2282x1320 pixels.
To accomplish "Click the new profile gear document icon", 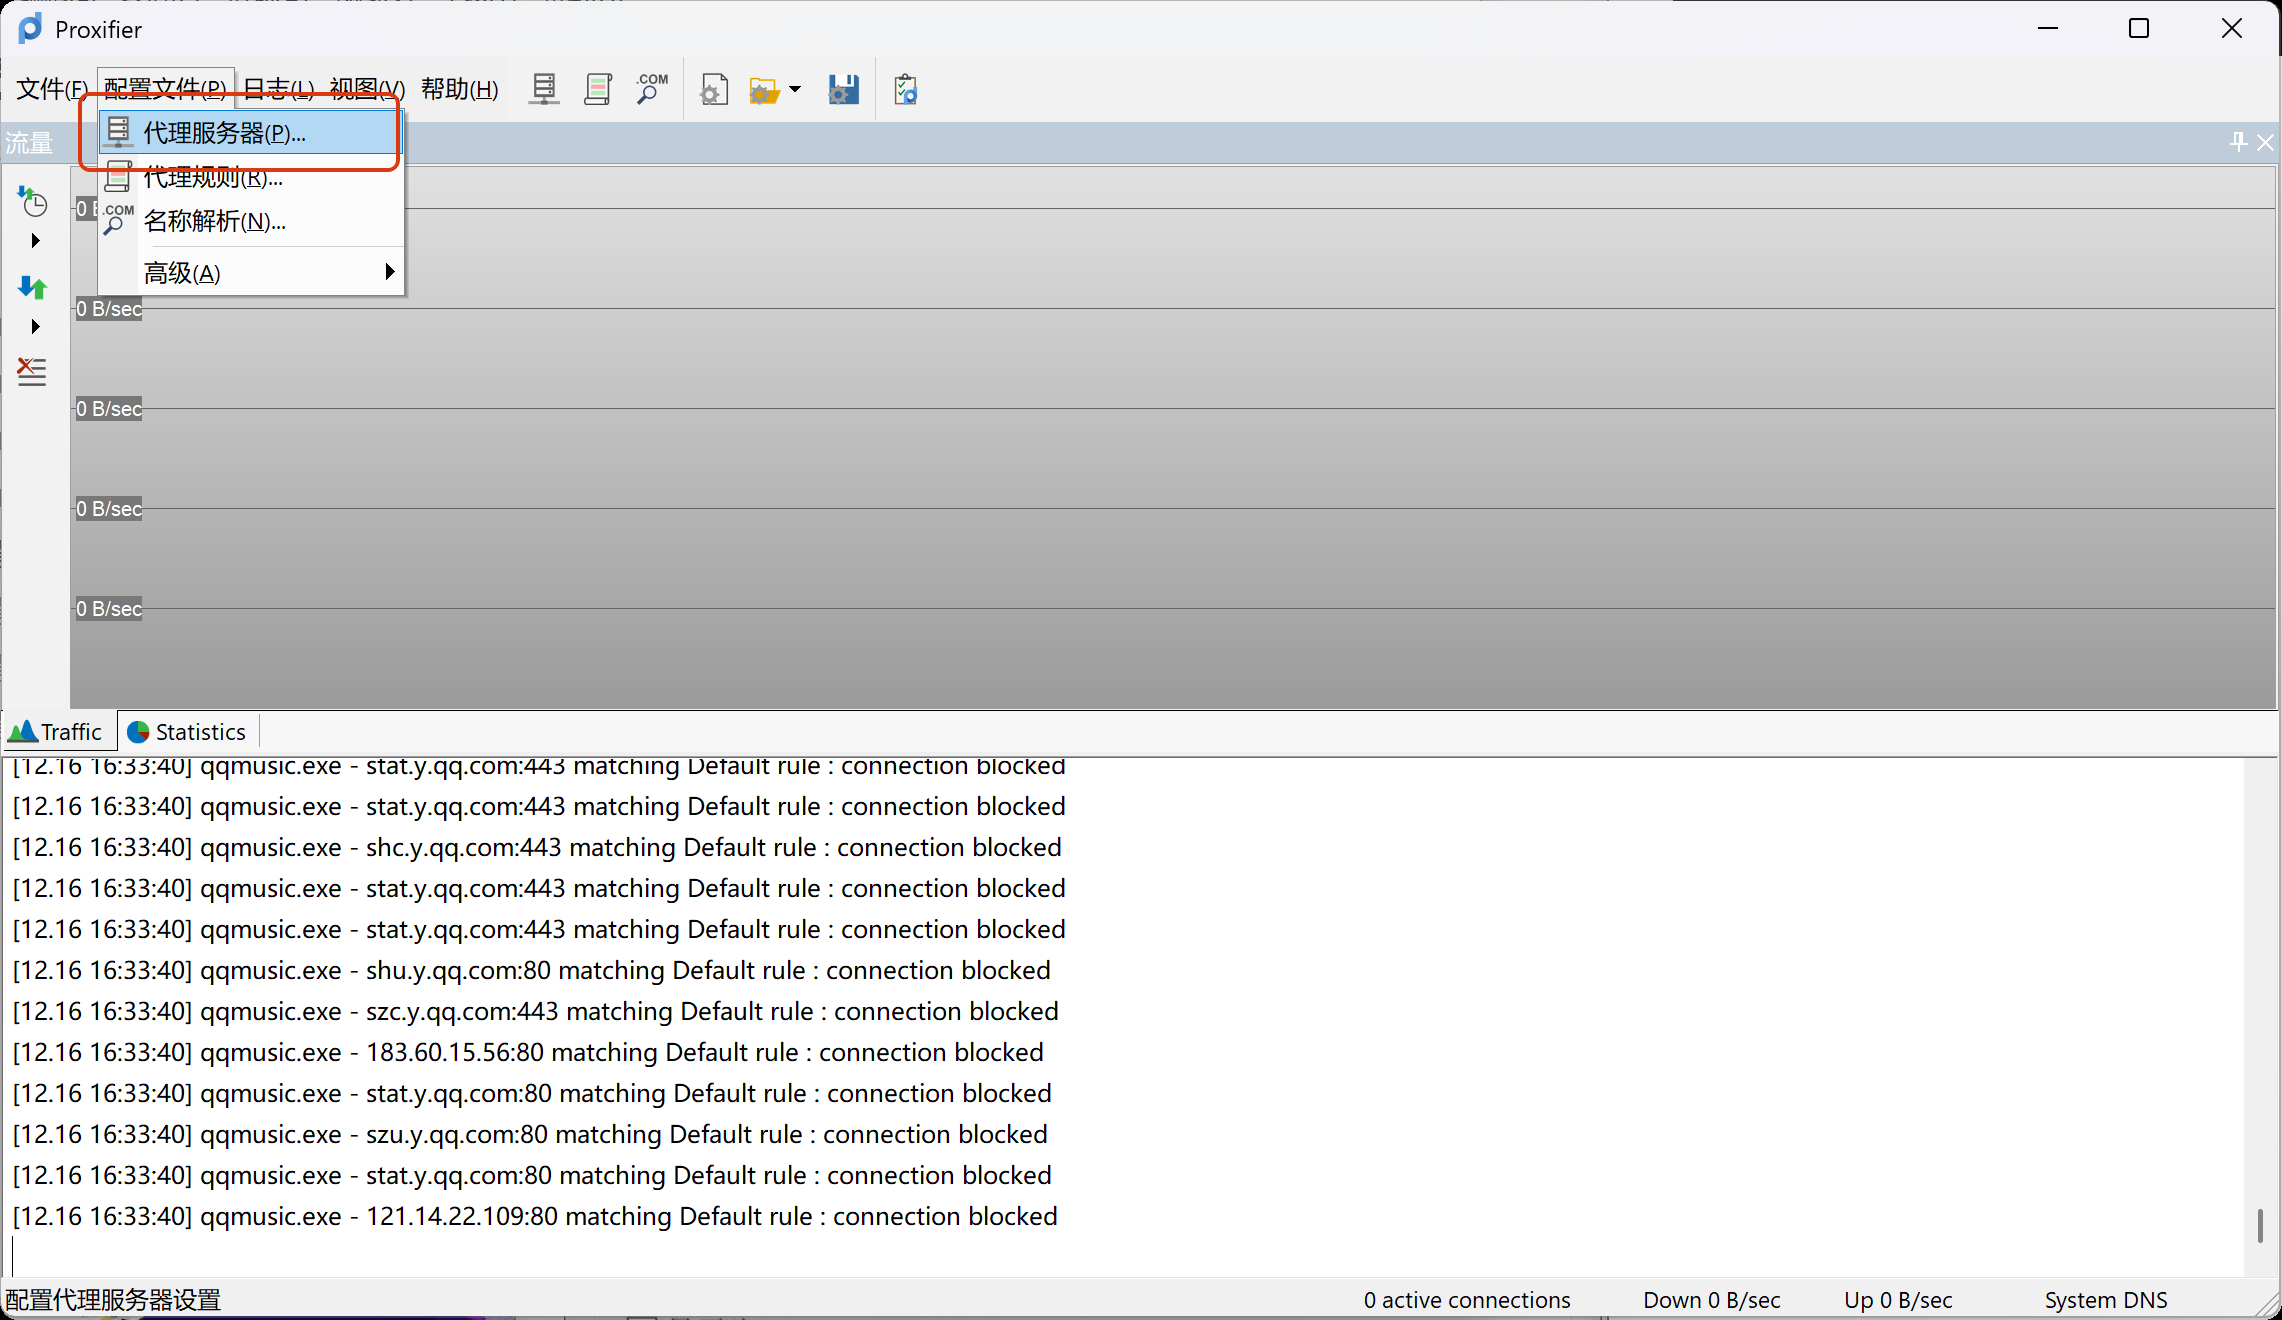I will (x=714, y=91).
